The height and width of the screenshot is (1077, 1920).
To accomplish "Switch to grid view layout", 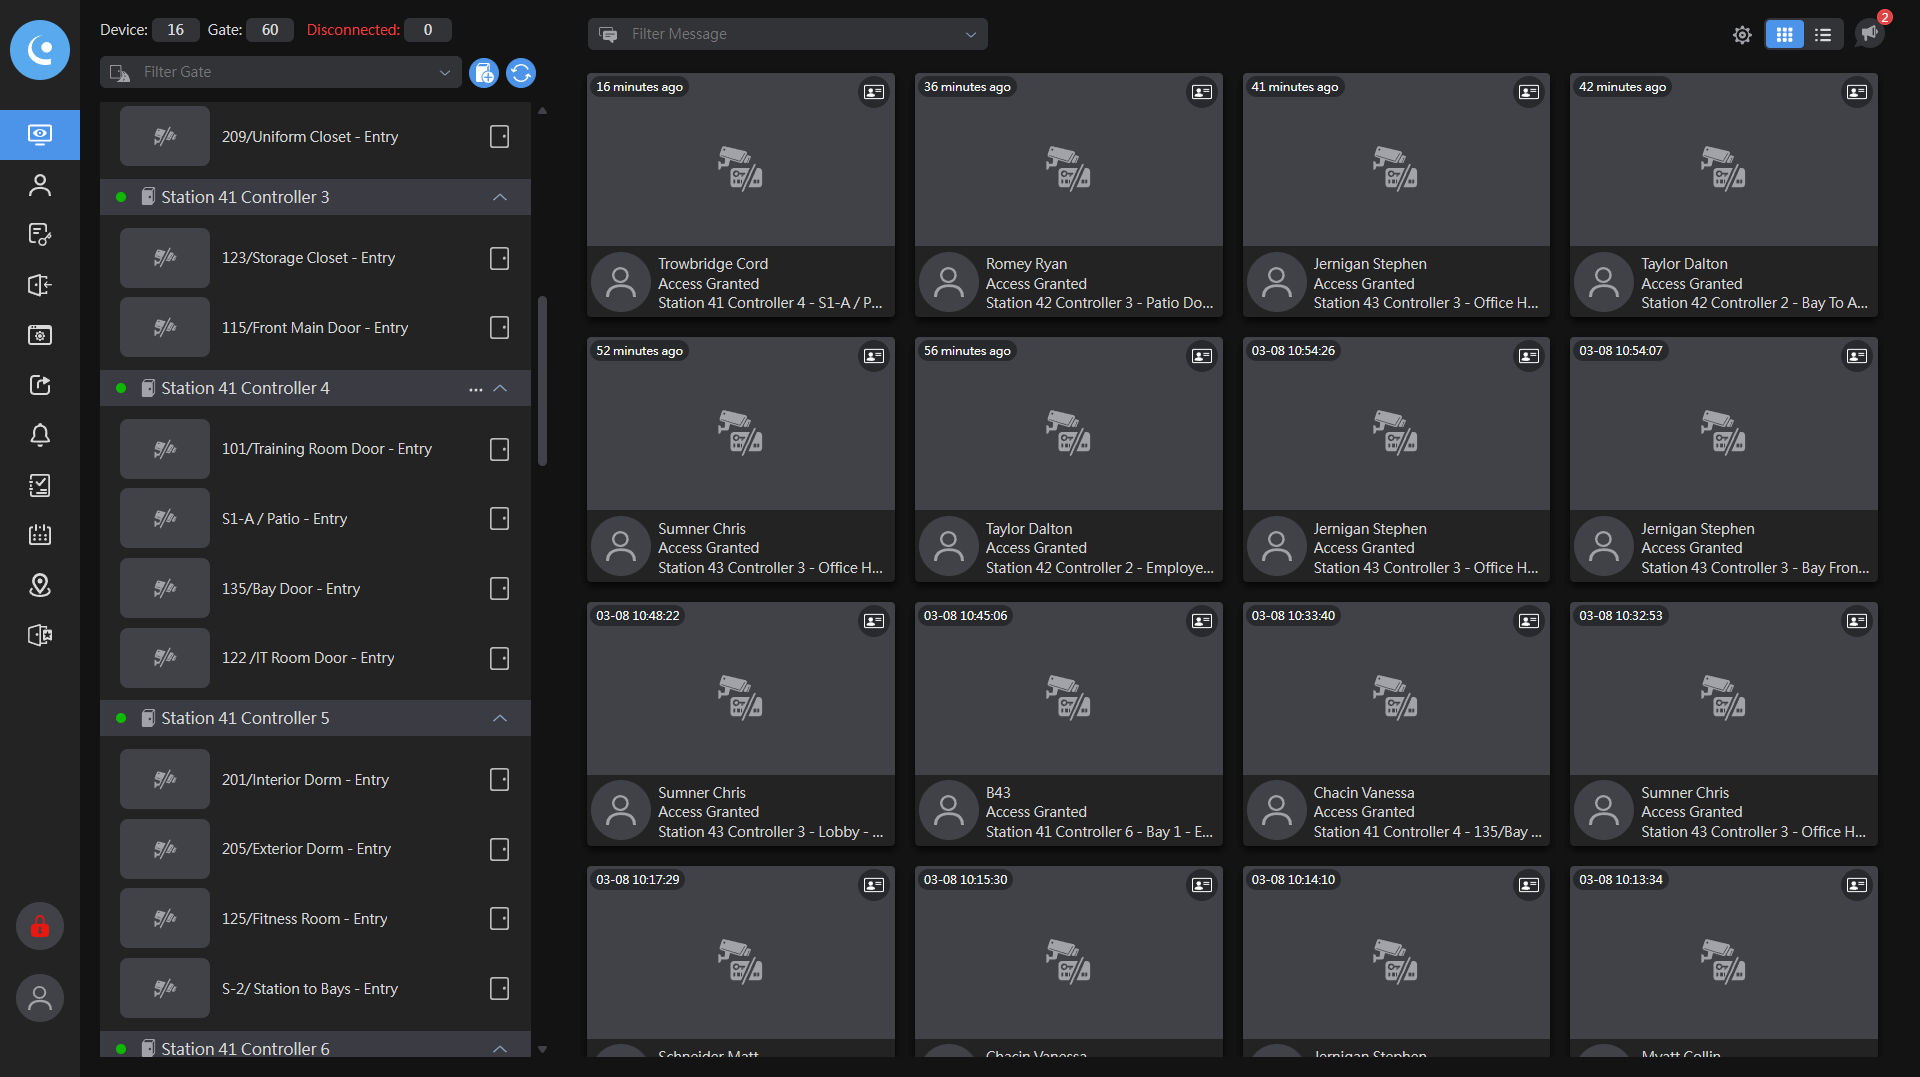I will (1784, 35).
